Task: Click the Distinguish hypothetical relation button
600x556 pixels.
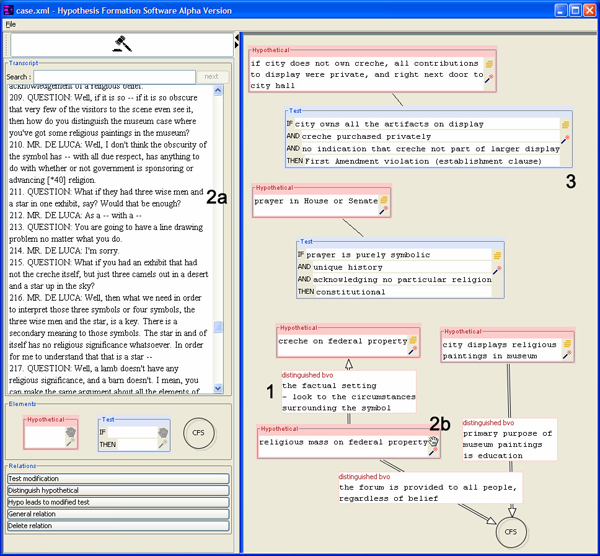Action: [x=118, y=490]
